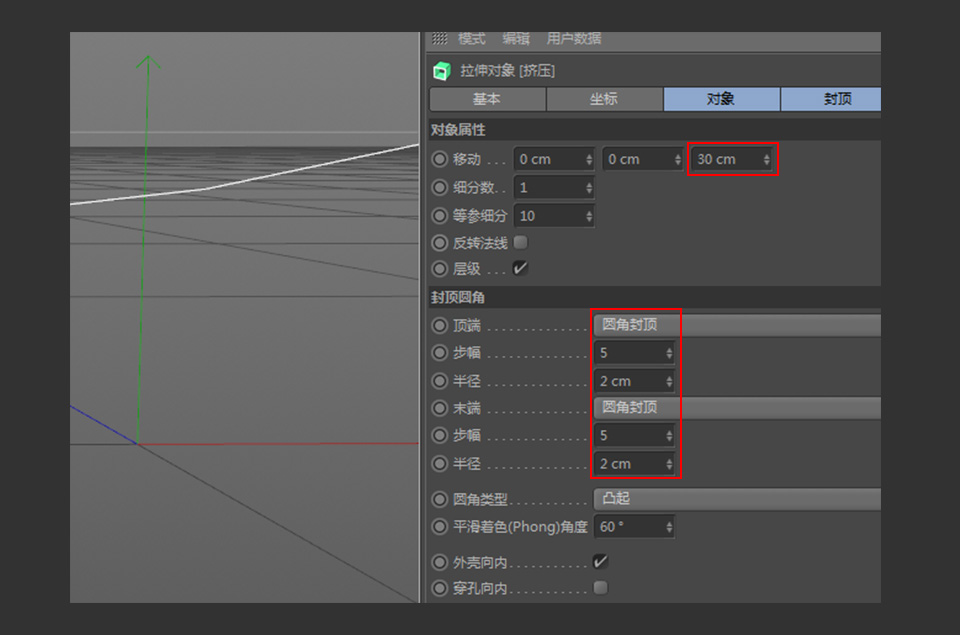Enable the 反转法线 checkbox
960x635 pixels.
[520, 242]
